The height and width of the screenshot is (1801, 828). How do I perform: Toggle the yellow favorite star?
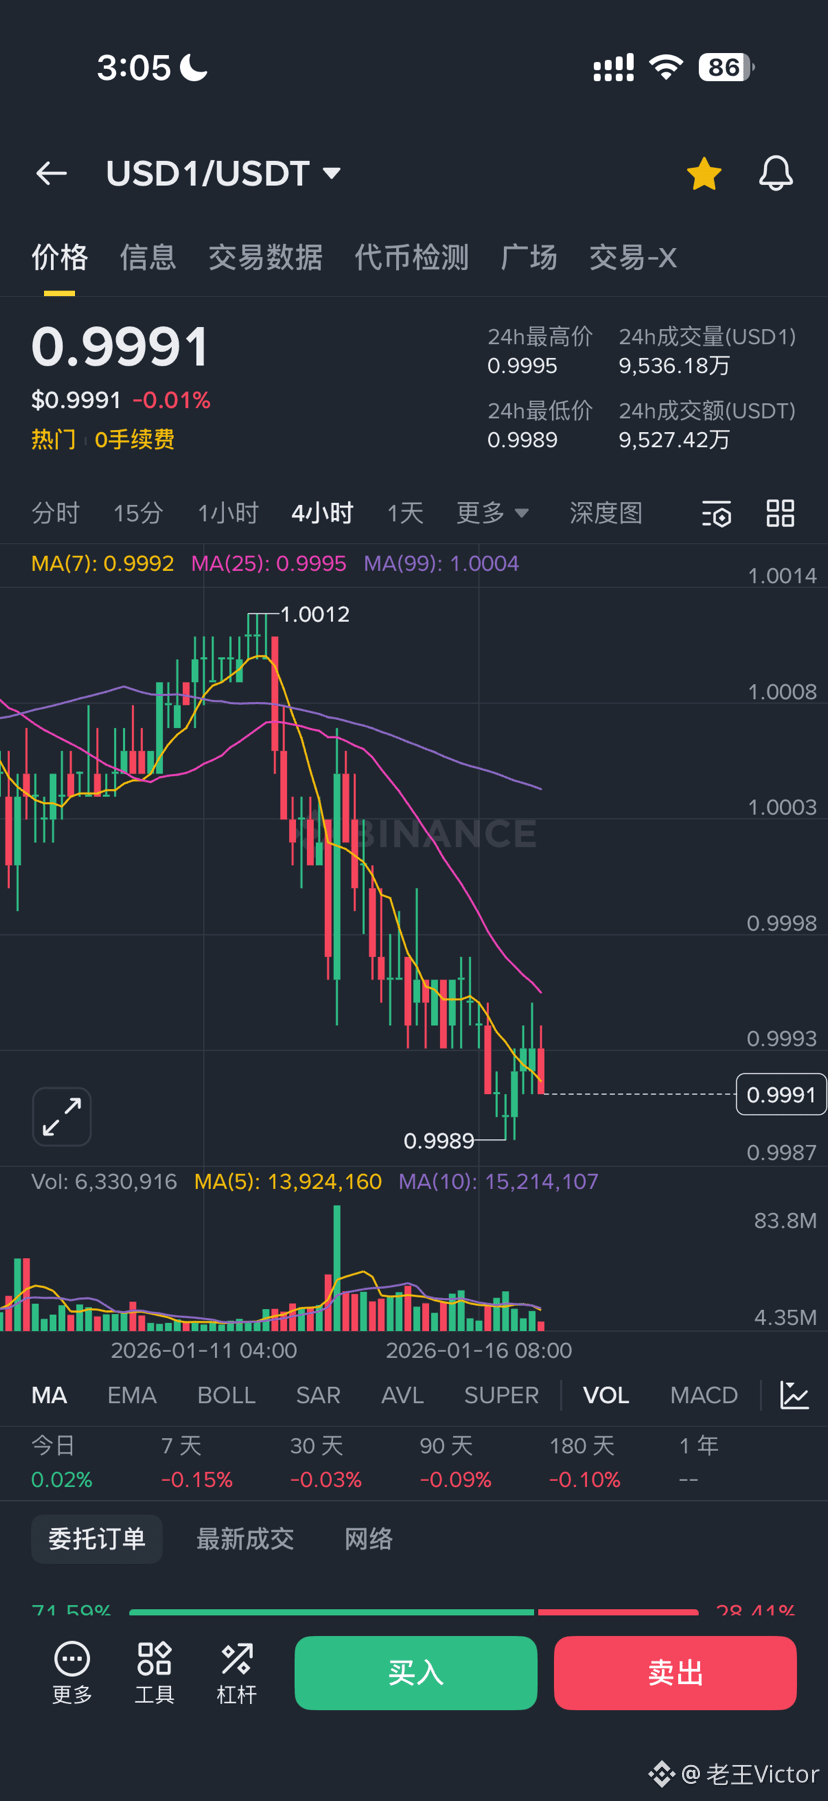[704, 174]
